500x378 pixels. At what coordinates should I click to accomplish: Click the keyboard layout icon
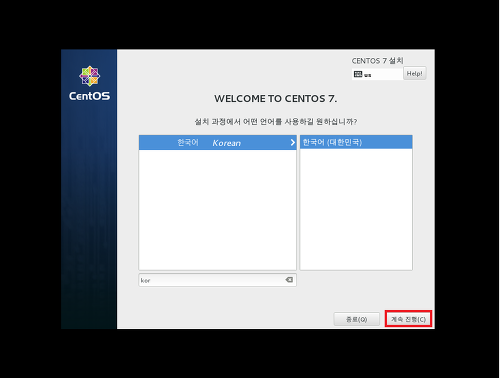click(x=358, y=74)
